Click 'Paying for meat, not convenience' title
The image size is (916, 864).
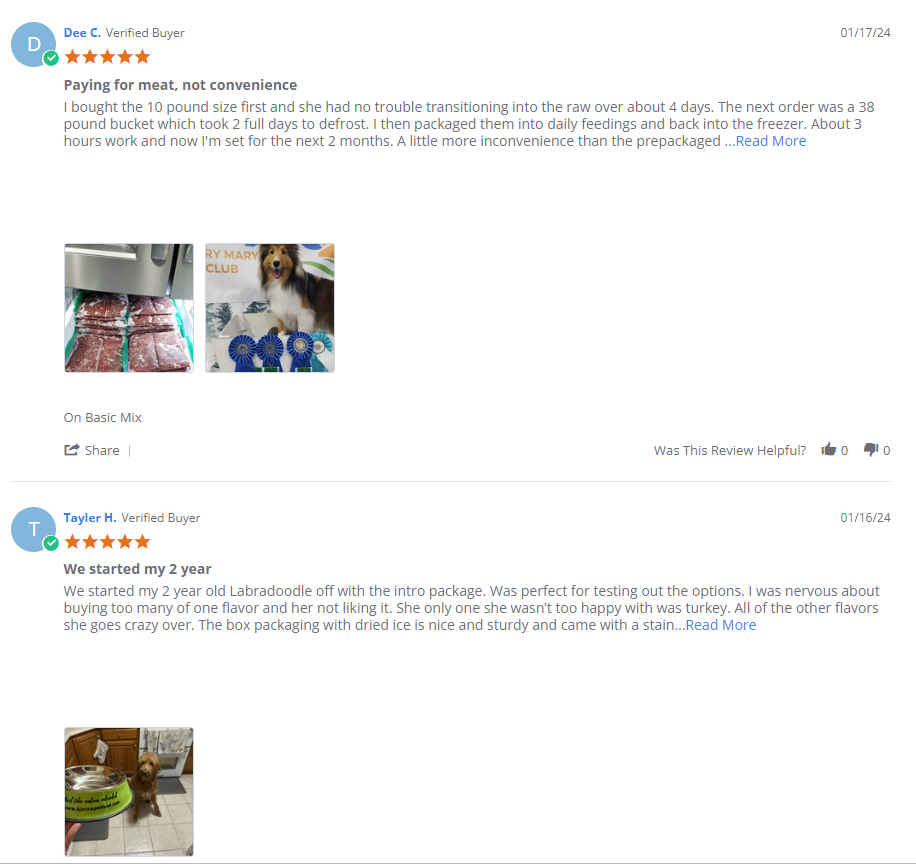pos(181,85)
